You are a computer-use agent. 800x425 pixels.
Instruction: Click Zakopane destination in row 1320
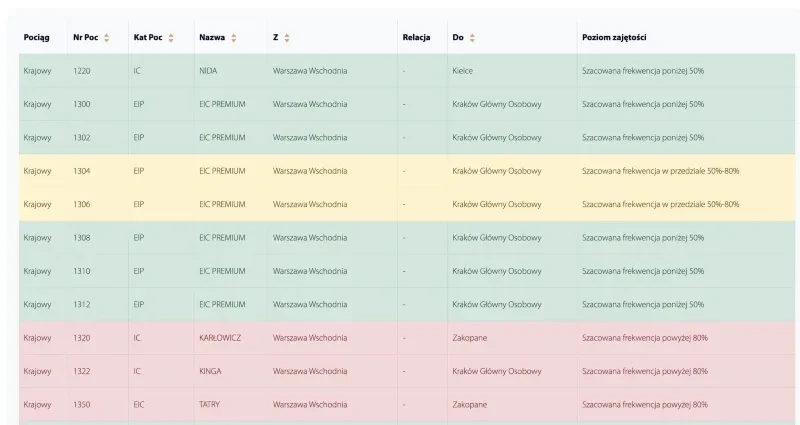pyautogui.click(x=469, y=338)
